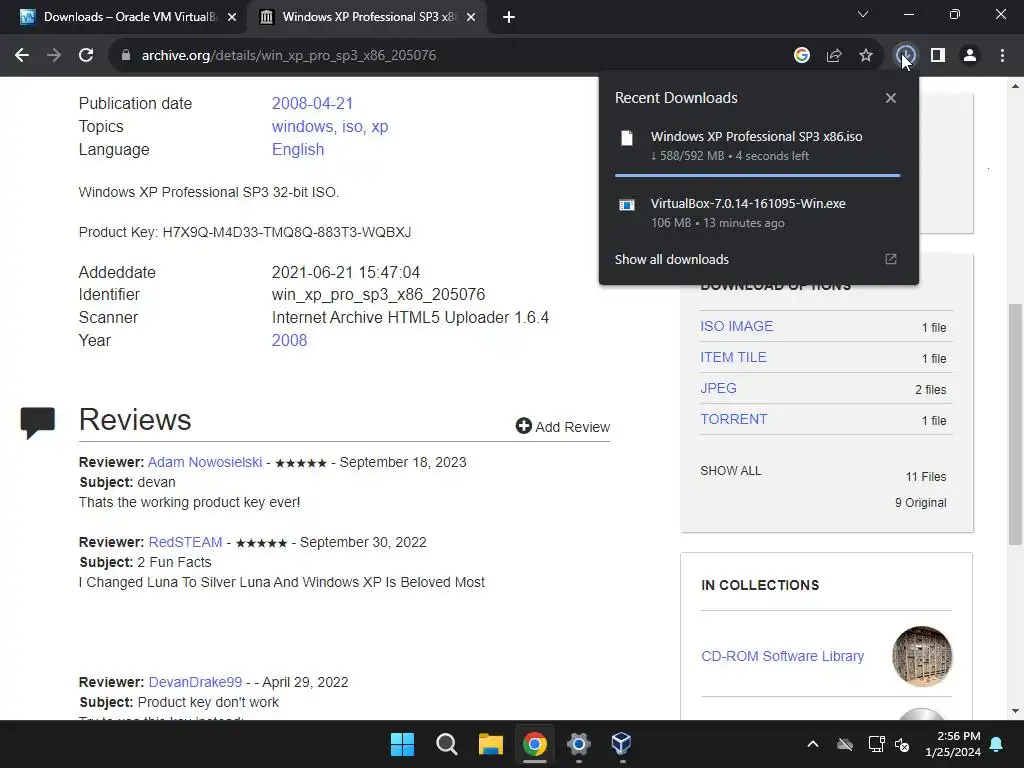Download the TORRENT file option

[734, 419]
